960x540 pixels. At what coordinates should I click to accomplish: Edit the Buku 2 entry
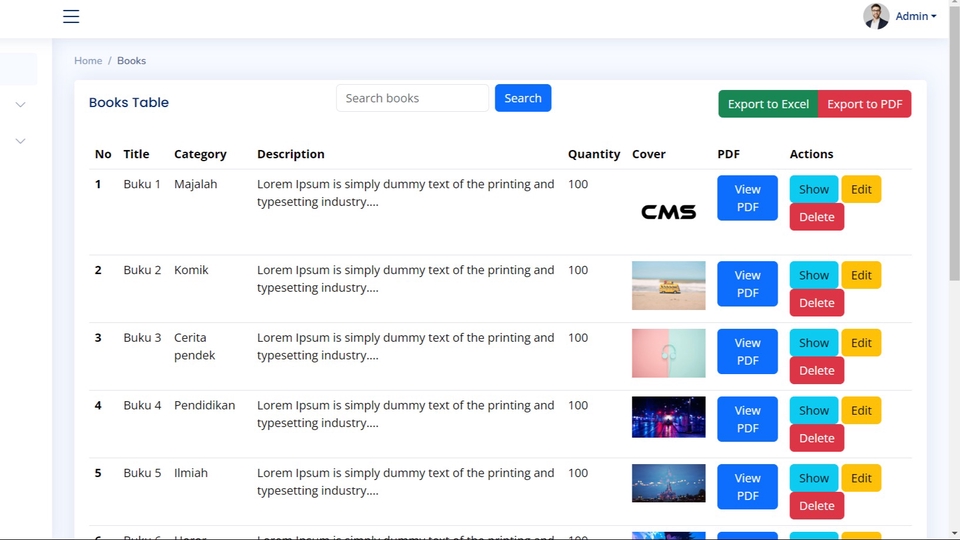(861, 275)
